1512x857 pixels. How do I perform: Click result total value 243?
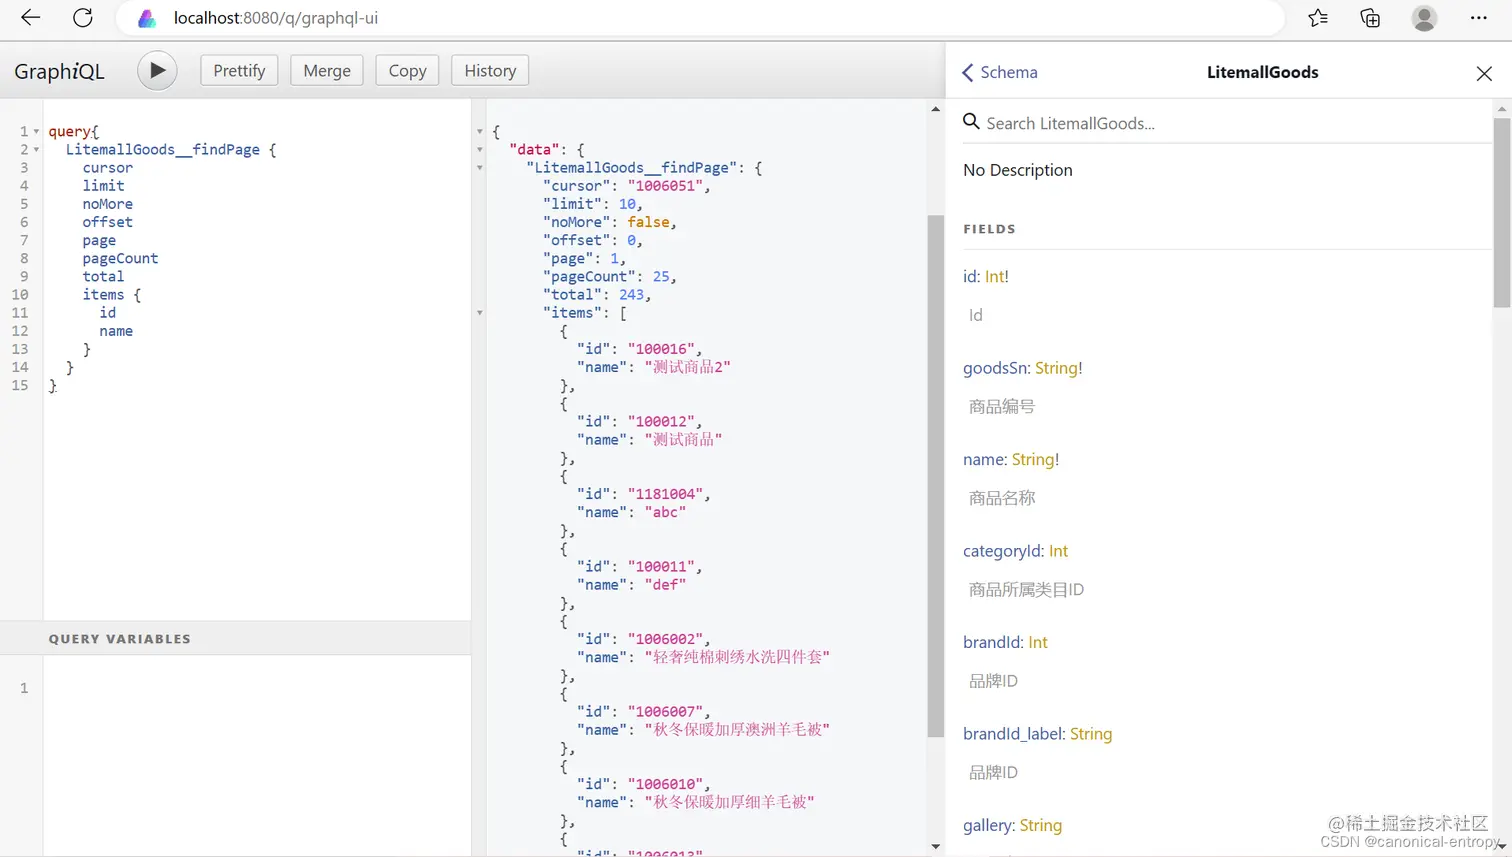[631, 295]
